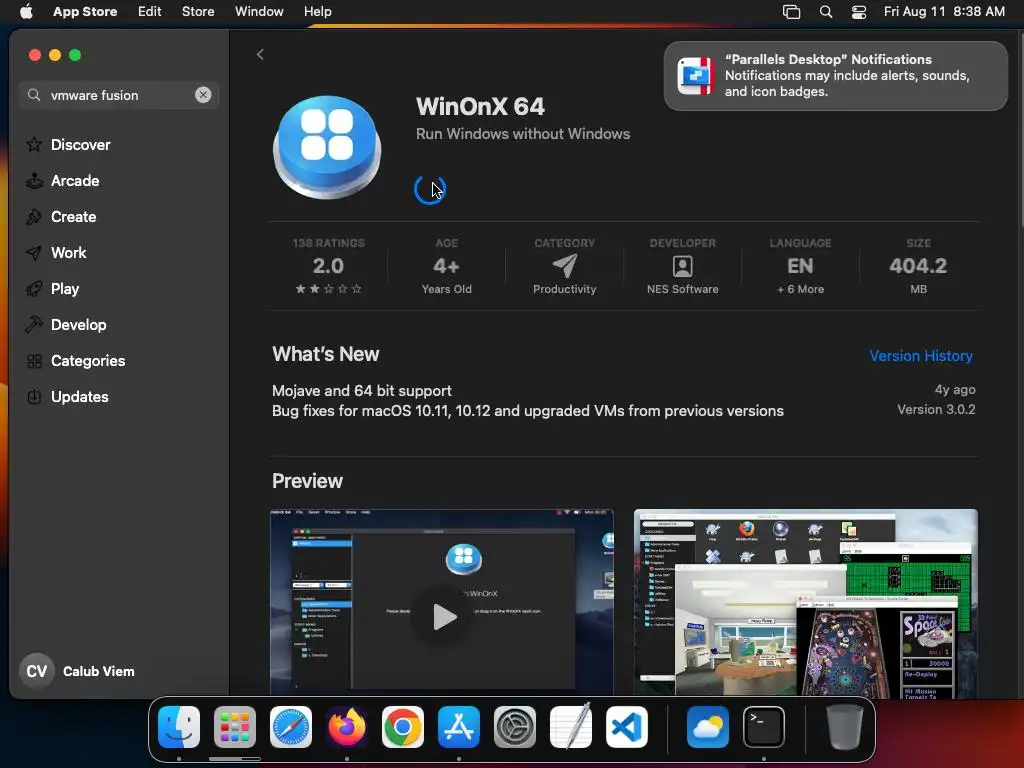
Task: Browse the Categories section
Action: (75, 360)
